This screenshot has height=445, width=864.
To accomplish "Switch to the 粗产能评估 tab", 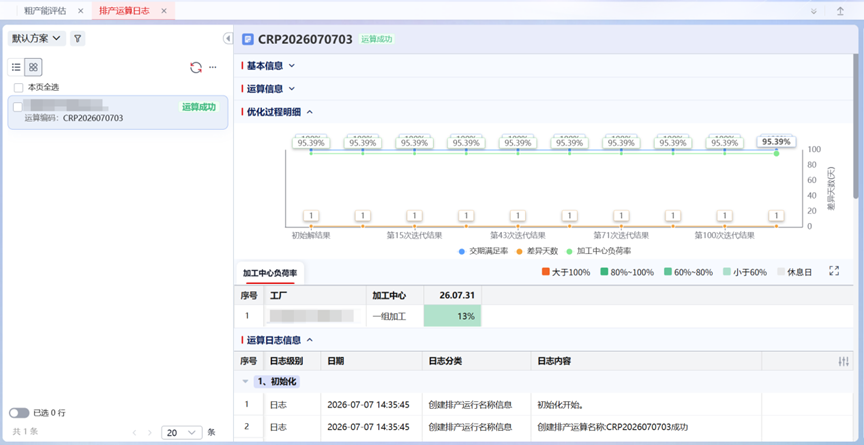I will coord(45,10).
